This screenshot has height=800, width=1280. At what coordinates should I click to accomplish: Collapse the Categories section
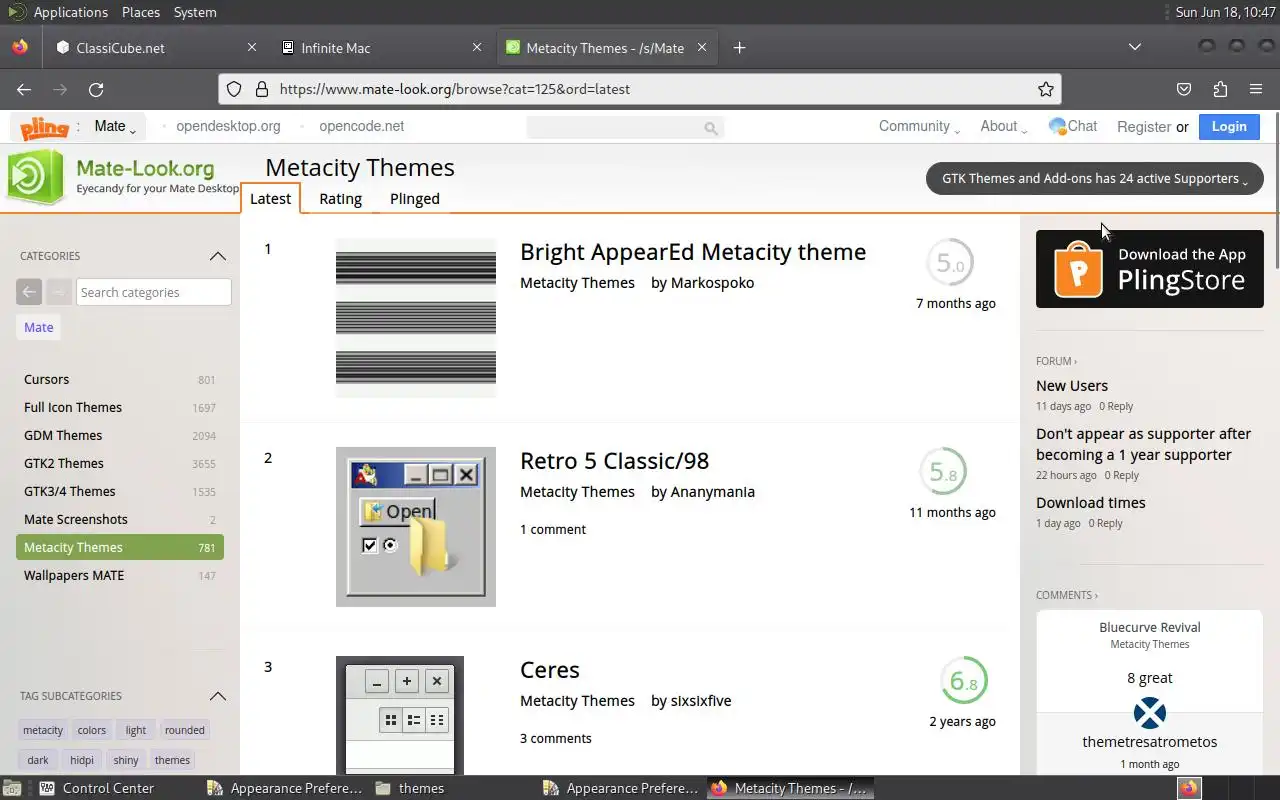point(218,256)
